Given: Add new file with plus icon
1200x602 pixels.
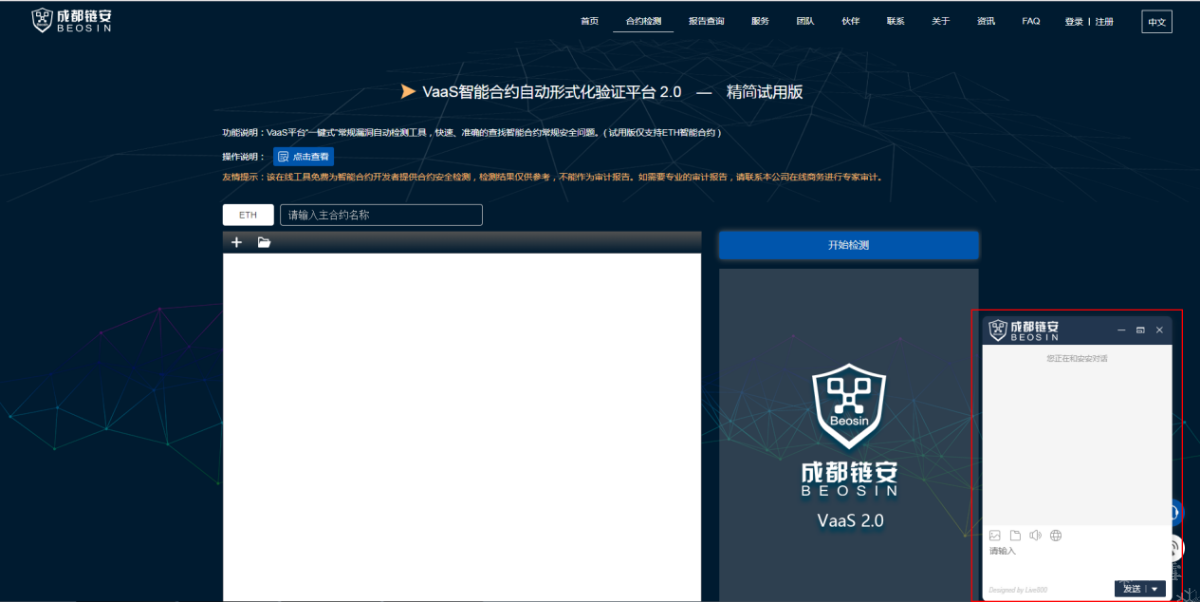Looking at the screenshot, I should click(236, 242).
